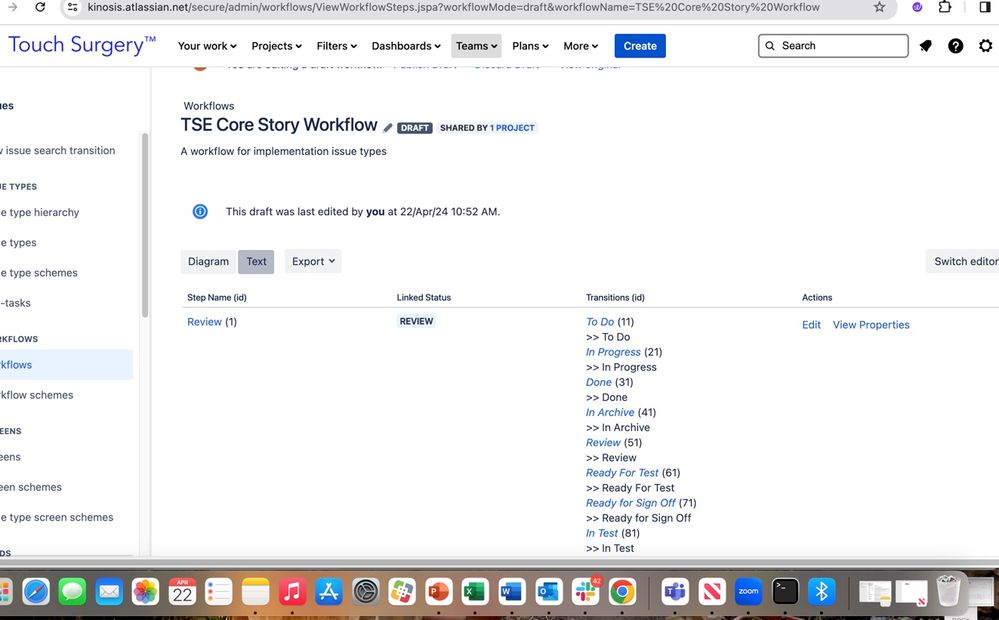Viewport: 999px width, 620px height.
Task: Open Mail from the dock
Action: (x=109, y=592)
